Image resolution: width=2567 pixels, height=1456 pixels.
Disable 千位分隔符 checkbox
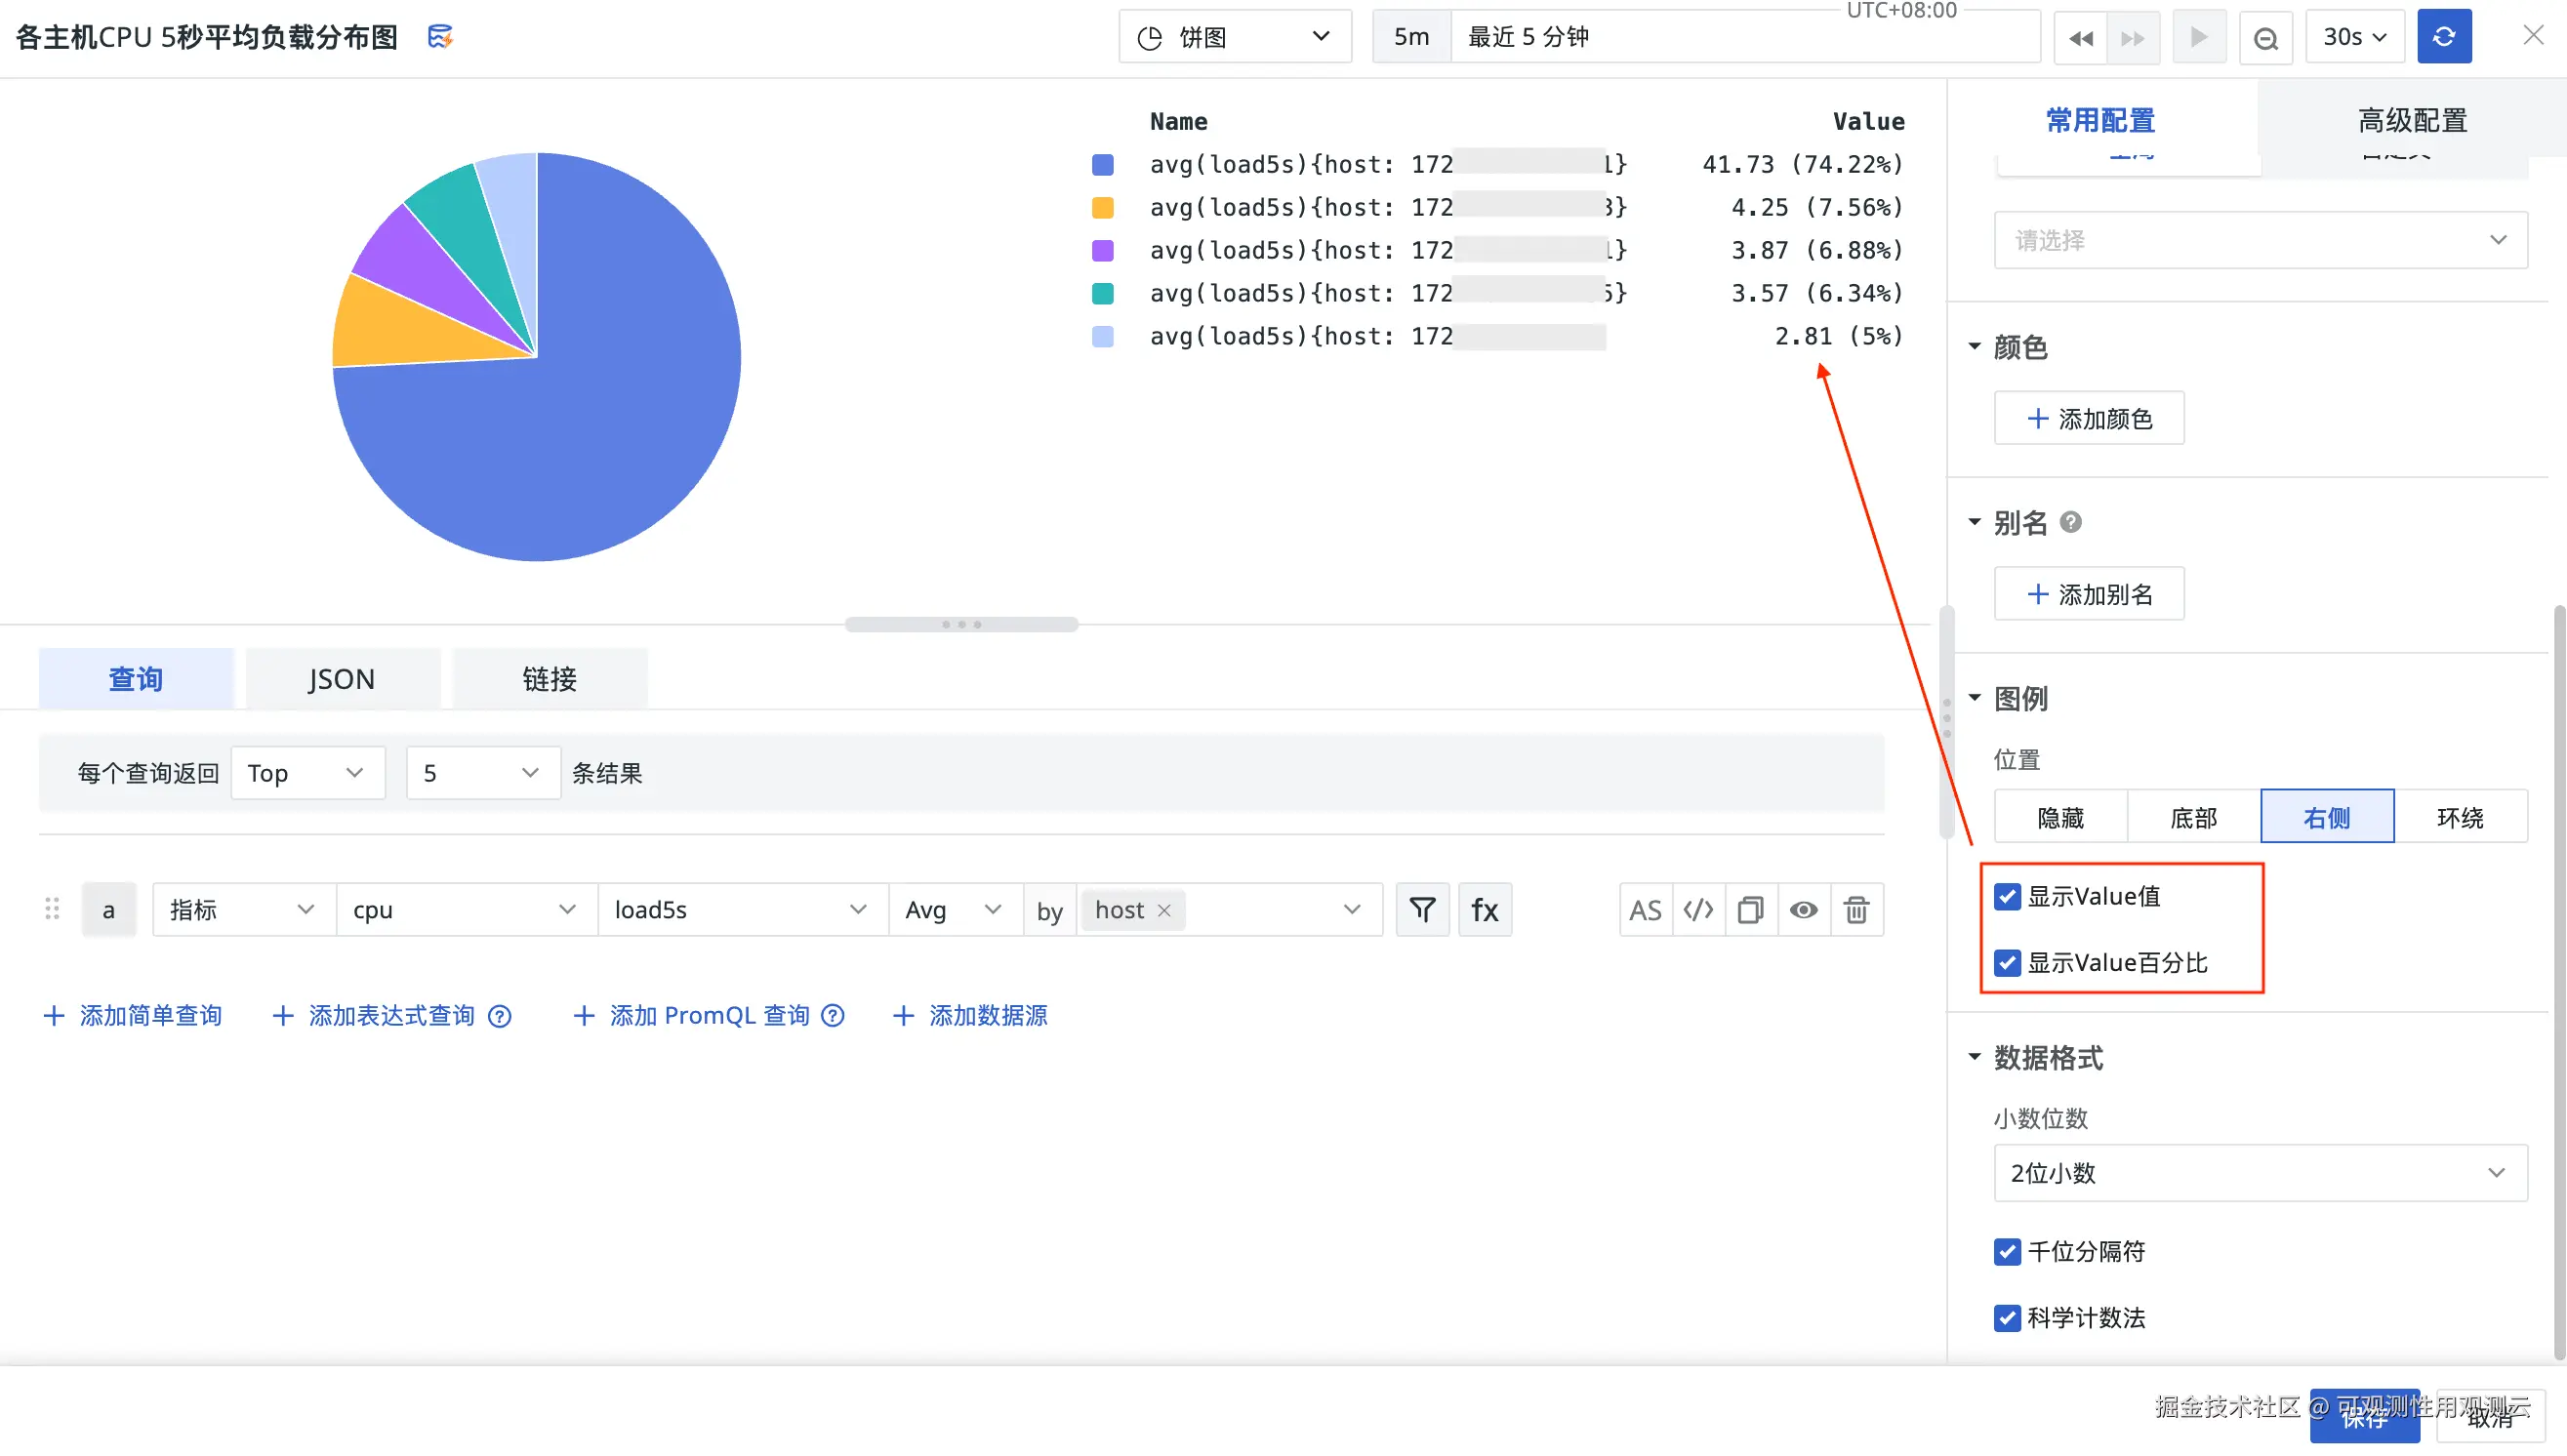point(2006,1251)
